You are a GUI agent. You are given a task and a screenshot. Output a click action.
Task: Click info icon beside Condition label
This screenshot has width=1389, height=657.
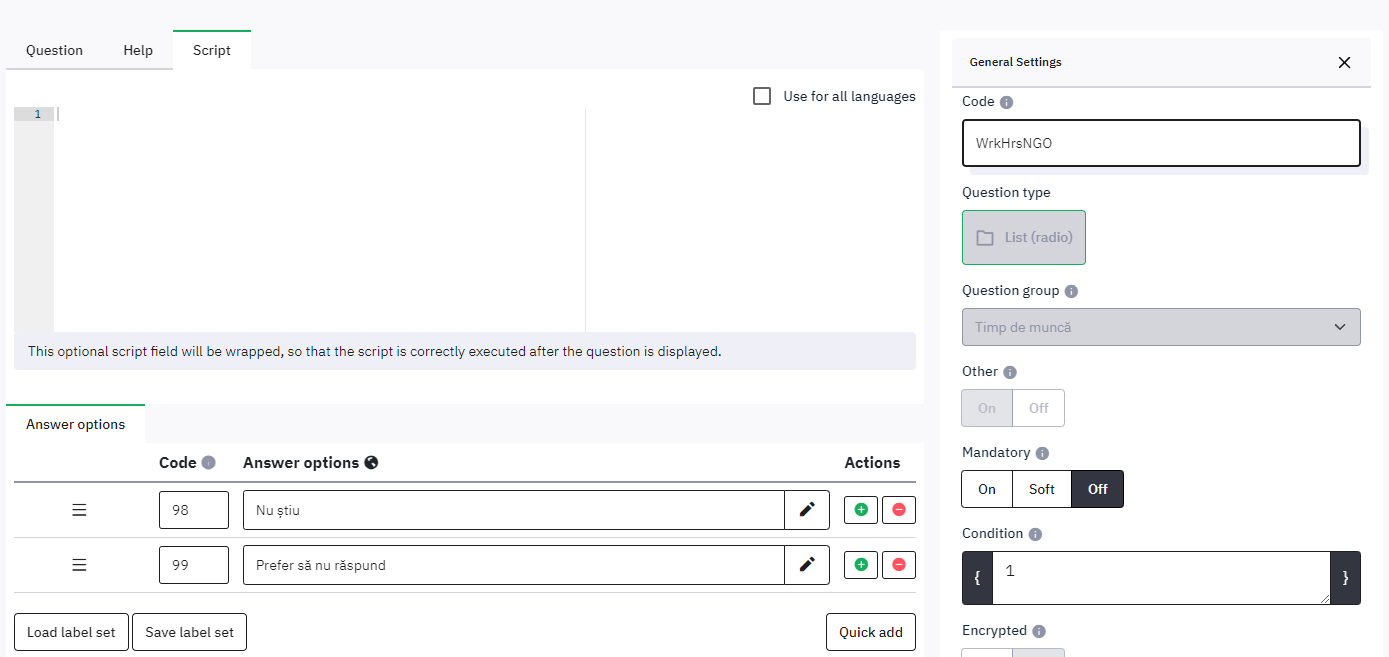tap(1035, 534)
